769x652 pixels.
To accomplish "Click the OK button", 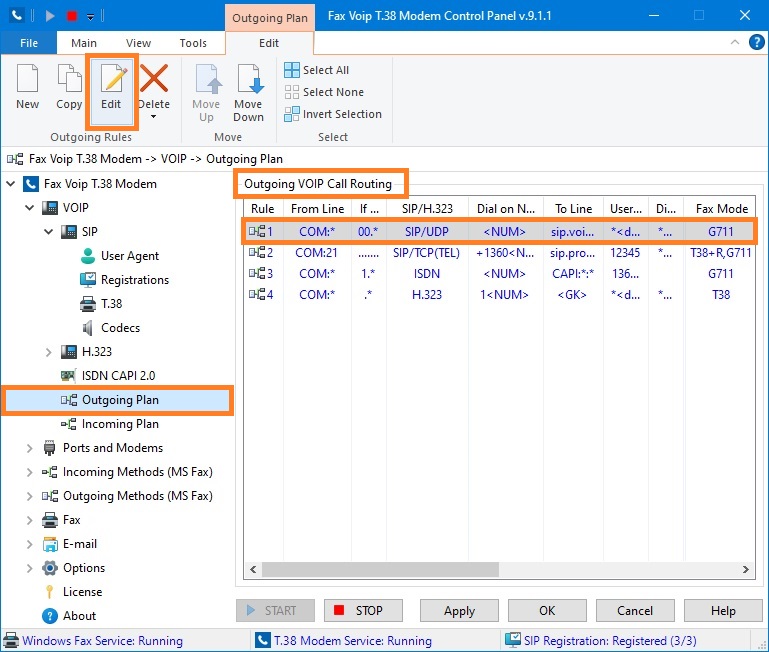I will click(x=547, y=611).
